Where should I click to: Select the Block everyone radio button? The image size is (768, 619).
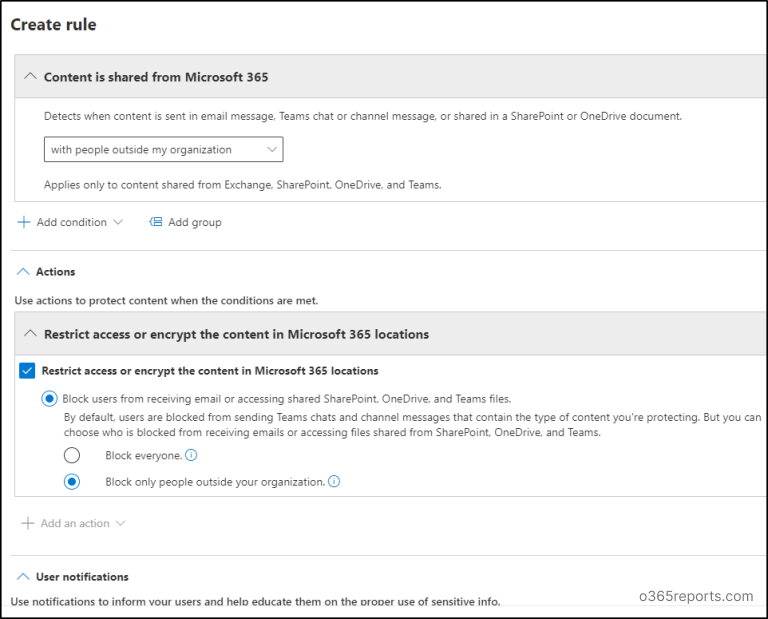pos(72,455)
